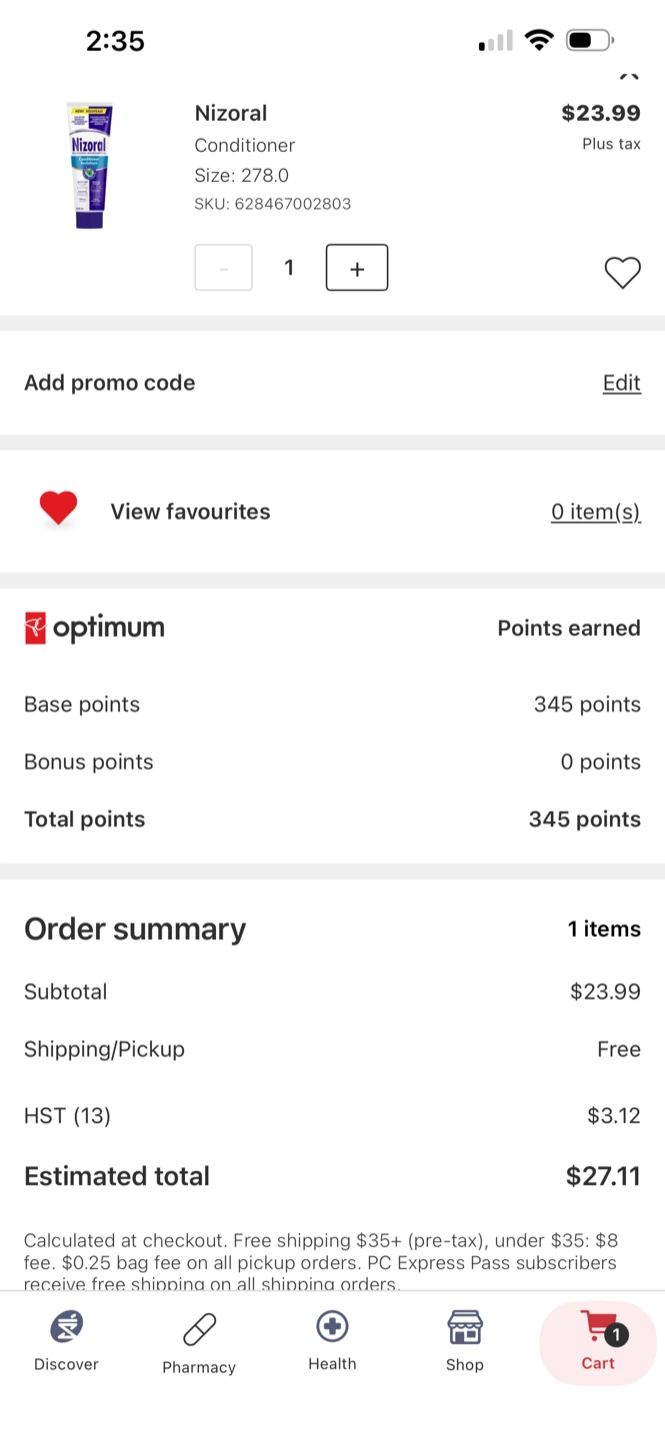Edit the promo code
665x1440 pixels.
(621, 383)
